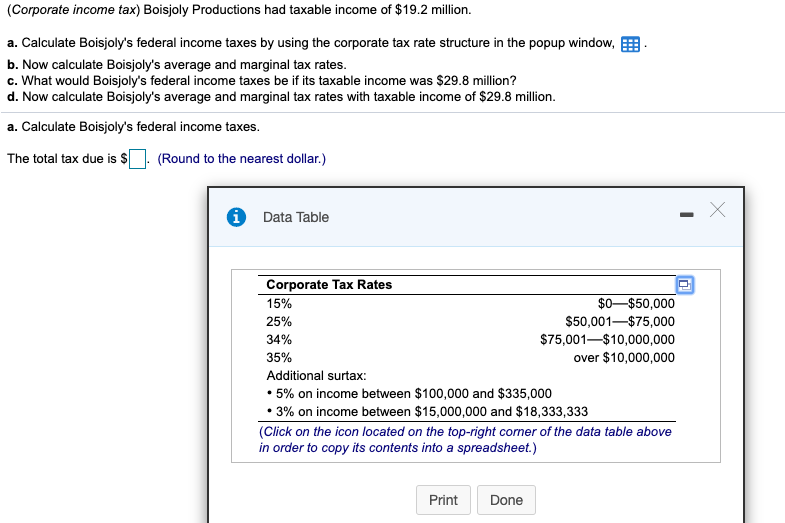
Task: Click question part c about $29.8 million income
Action: 262,81
